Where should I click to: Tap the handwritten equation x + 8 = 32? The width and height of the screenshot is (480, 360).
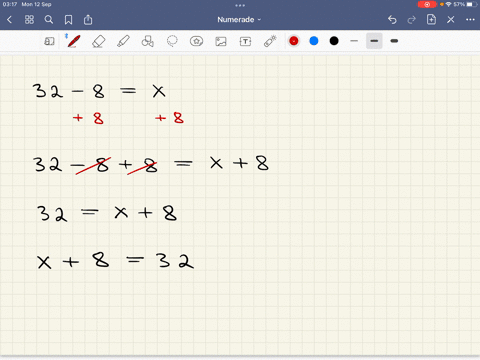[x=115, y=261]
